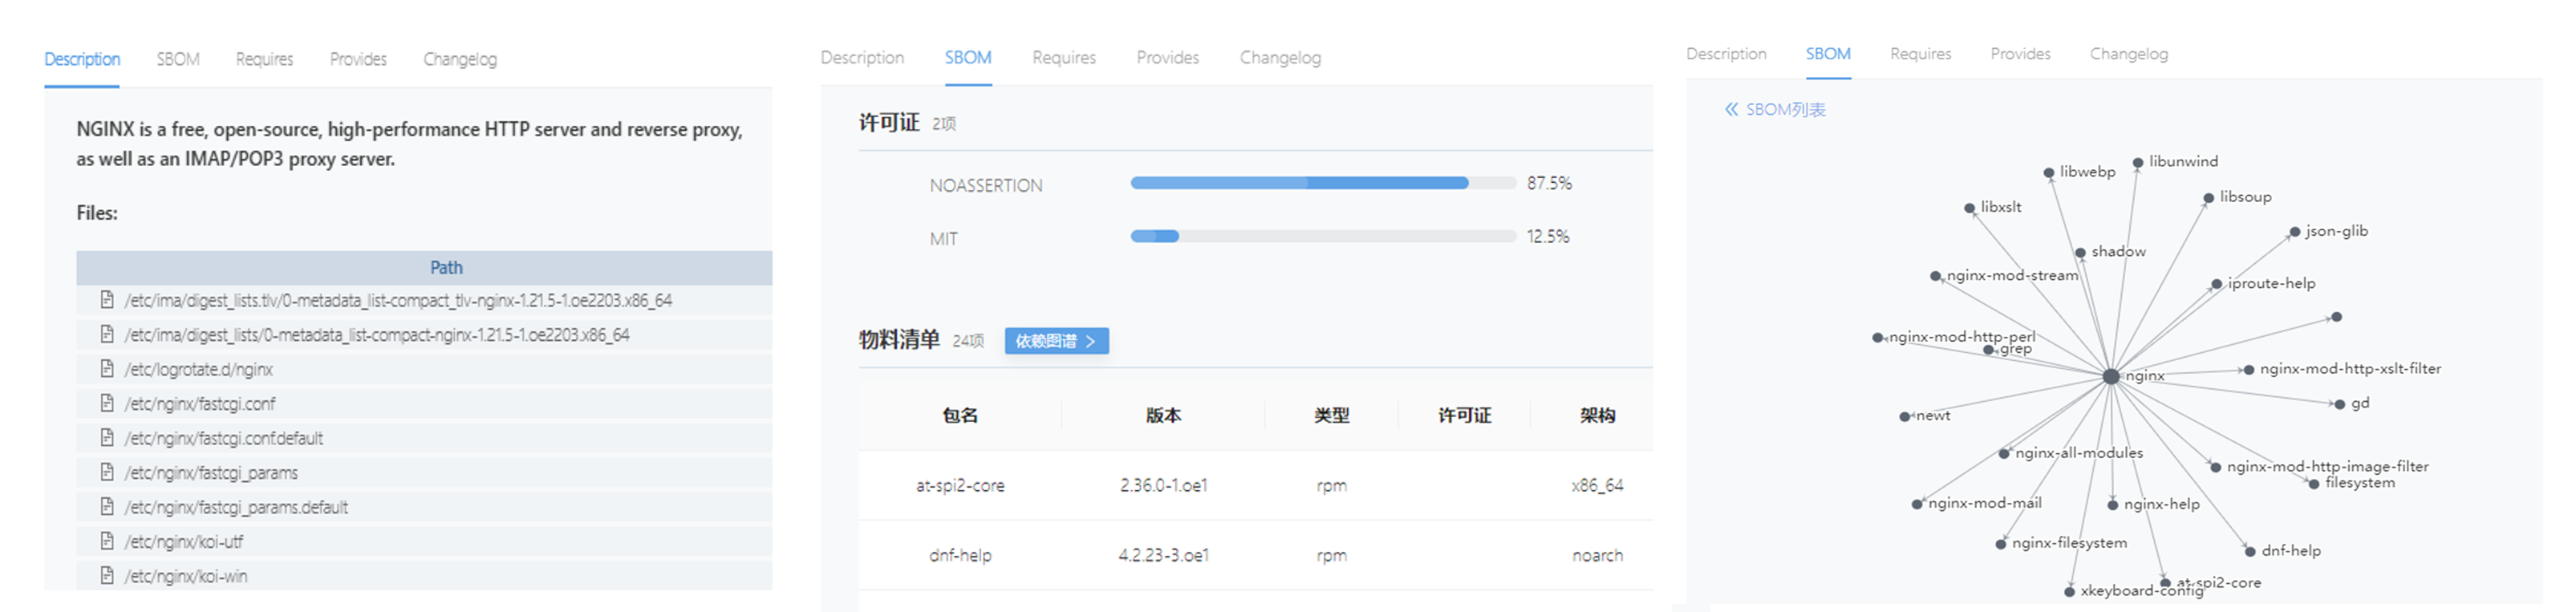Screen dimensions: 2576x612
Task: Click the file icon beside /etc/logrotate.d/nginx
Action: [107, 369]
